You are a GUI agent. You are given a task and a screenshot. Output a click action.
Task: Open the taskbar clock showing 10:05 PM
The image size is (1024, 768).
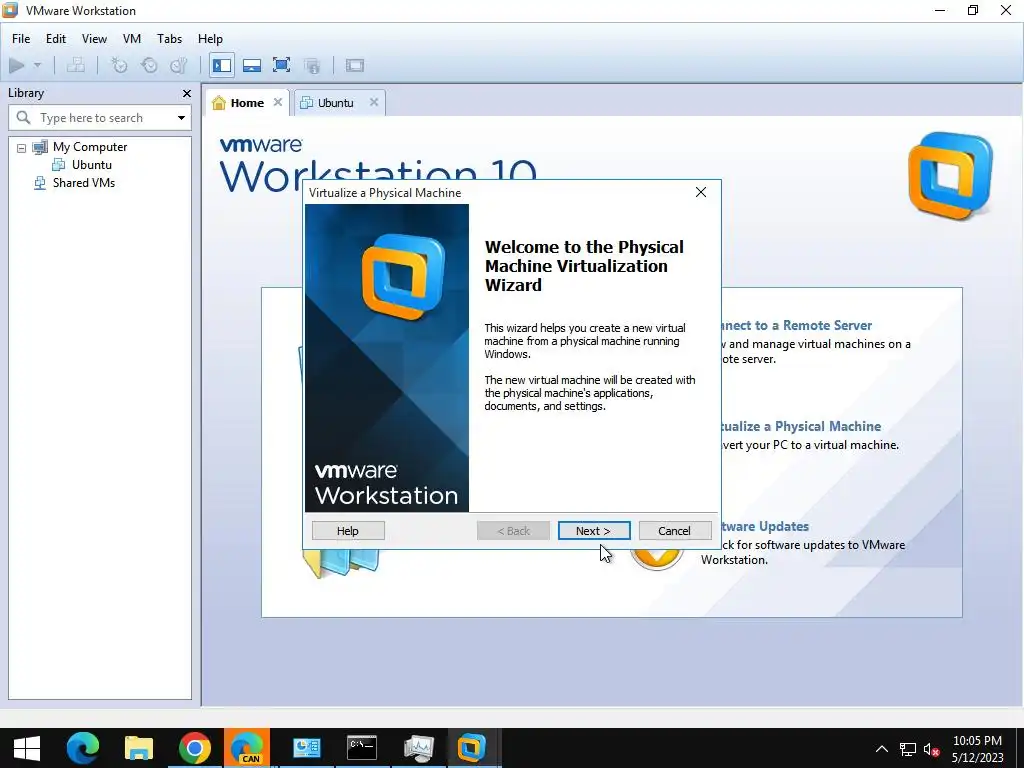(x=977, y=749)
